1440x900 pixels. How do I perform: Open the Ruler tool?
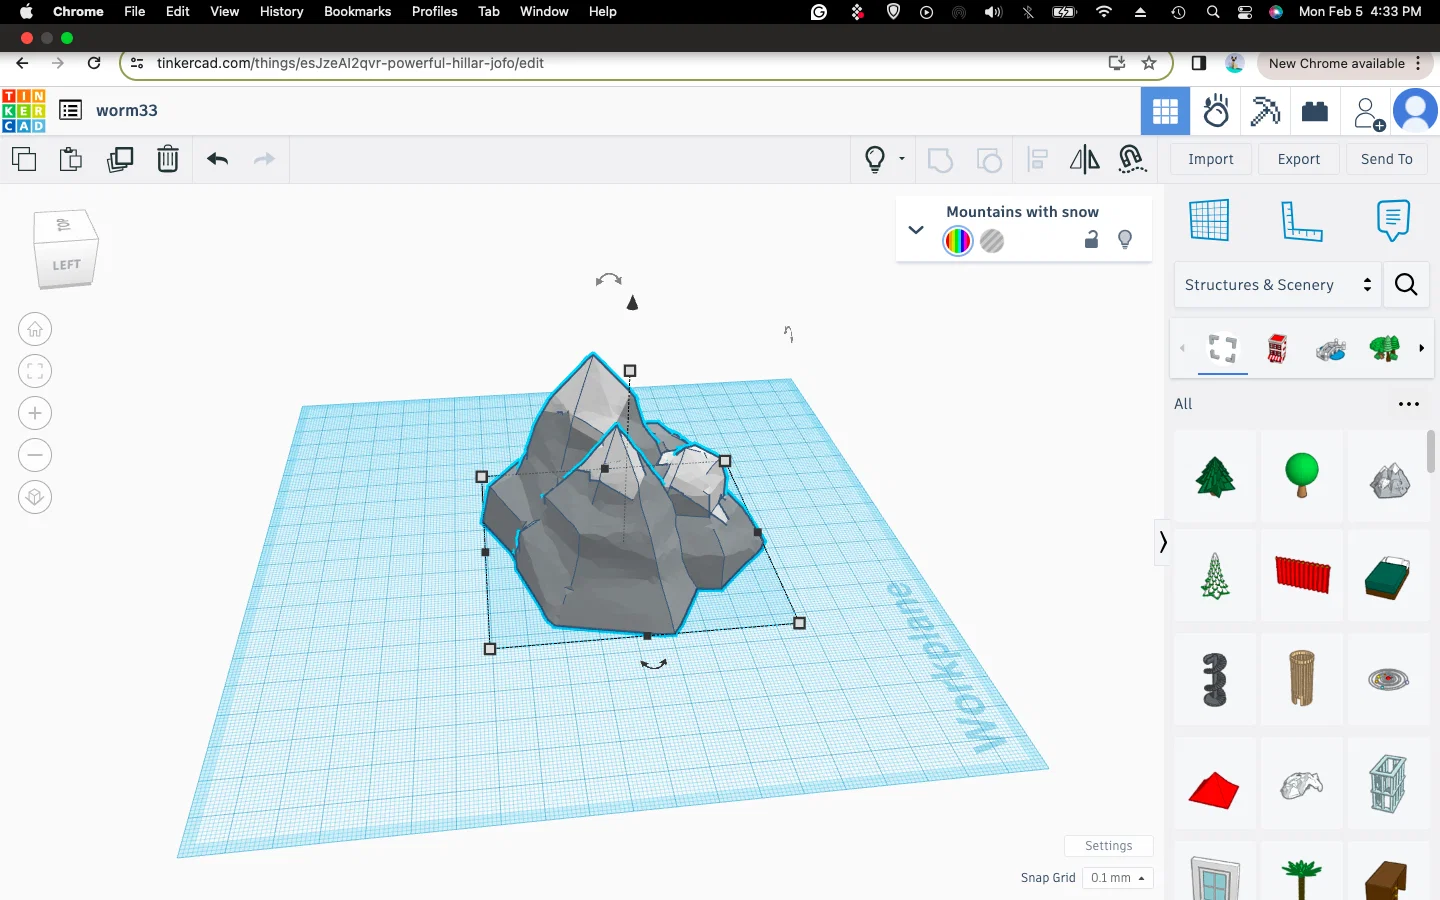click(x=1301, y=220)
